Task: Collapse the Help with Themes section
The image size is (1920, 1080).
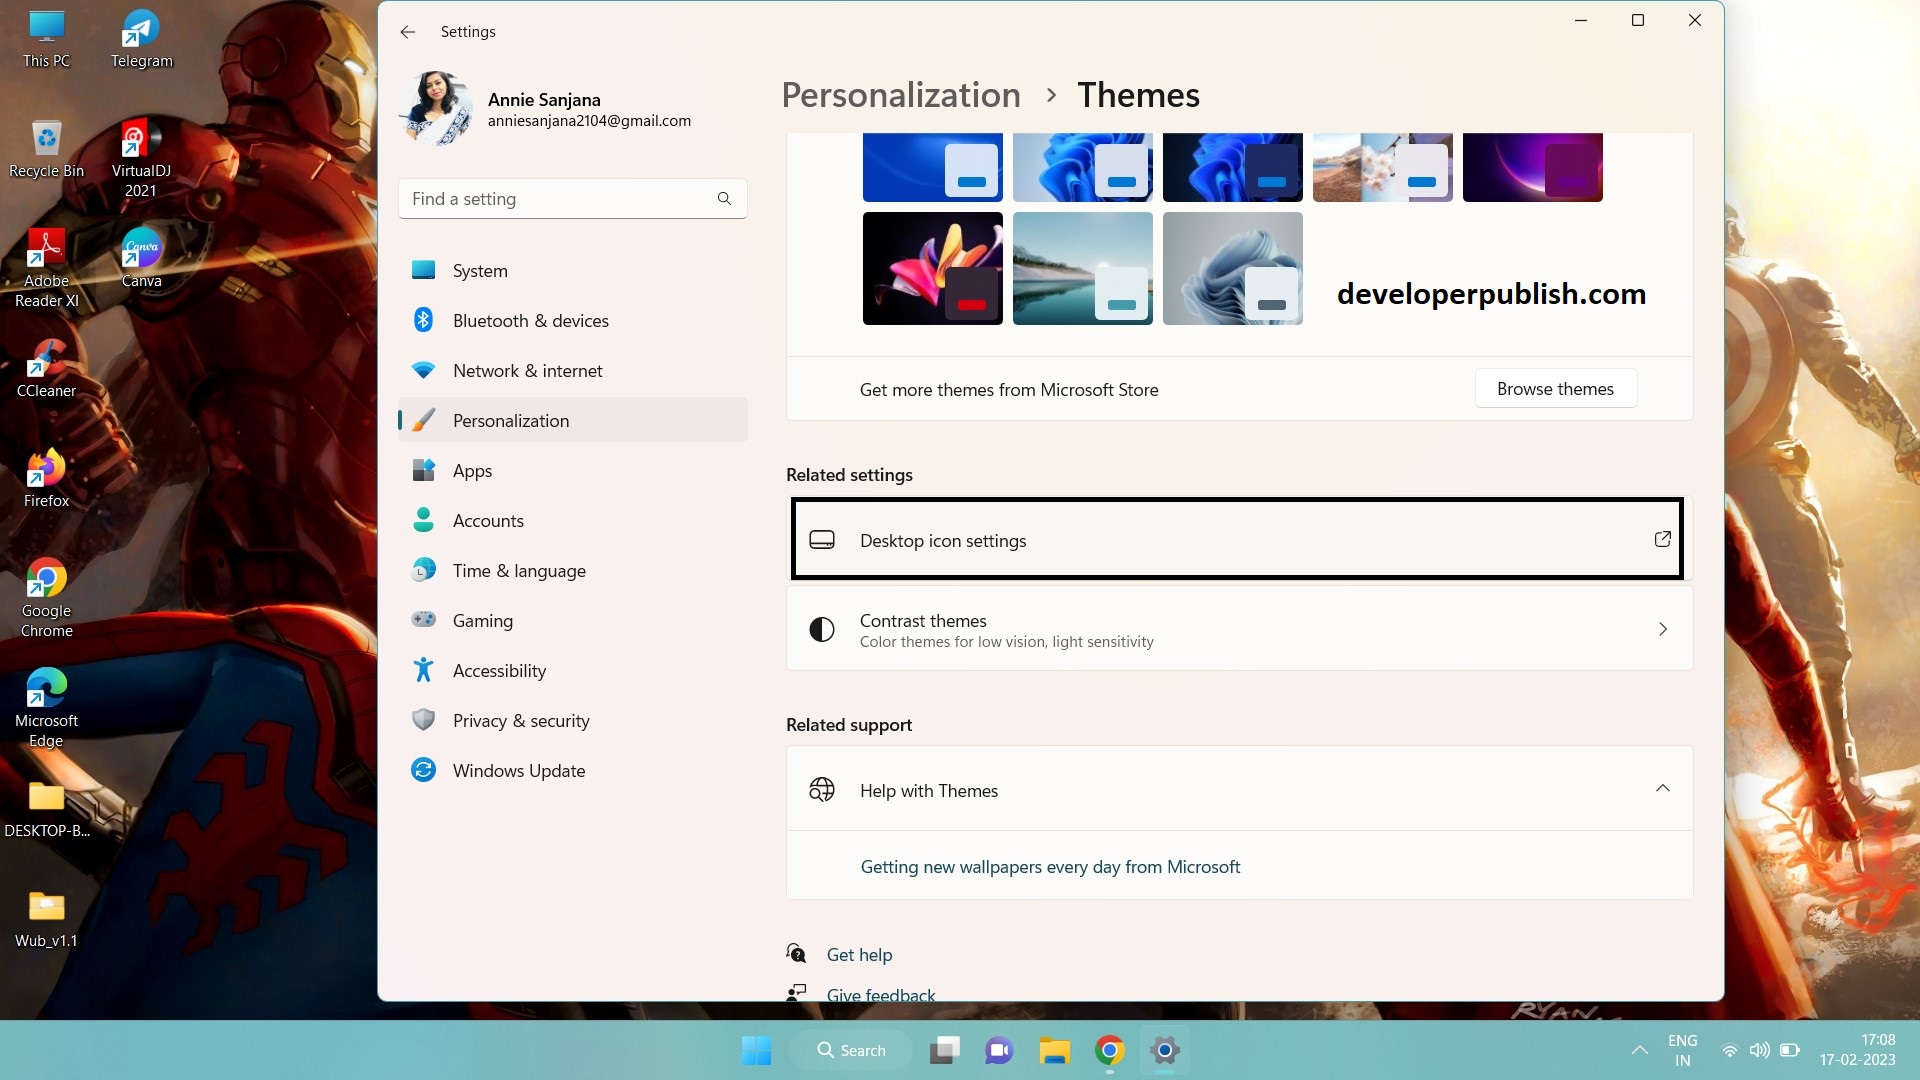Action: [1662, 788]
